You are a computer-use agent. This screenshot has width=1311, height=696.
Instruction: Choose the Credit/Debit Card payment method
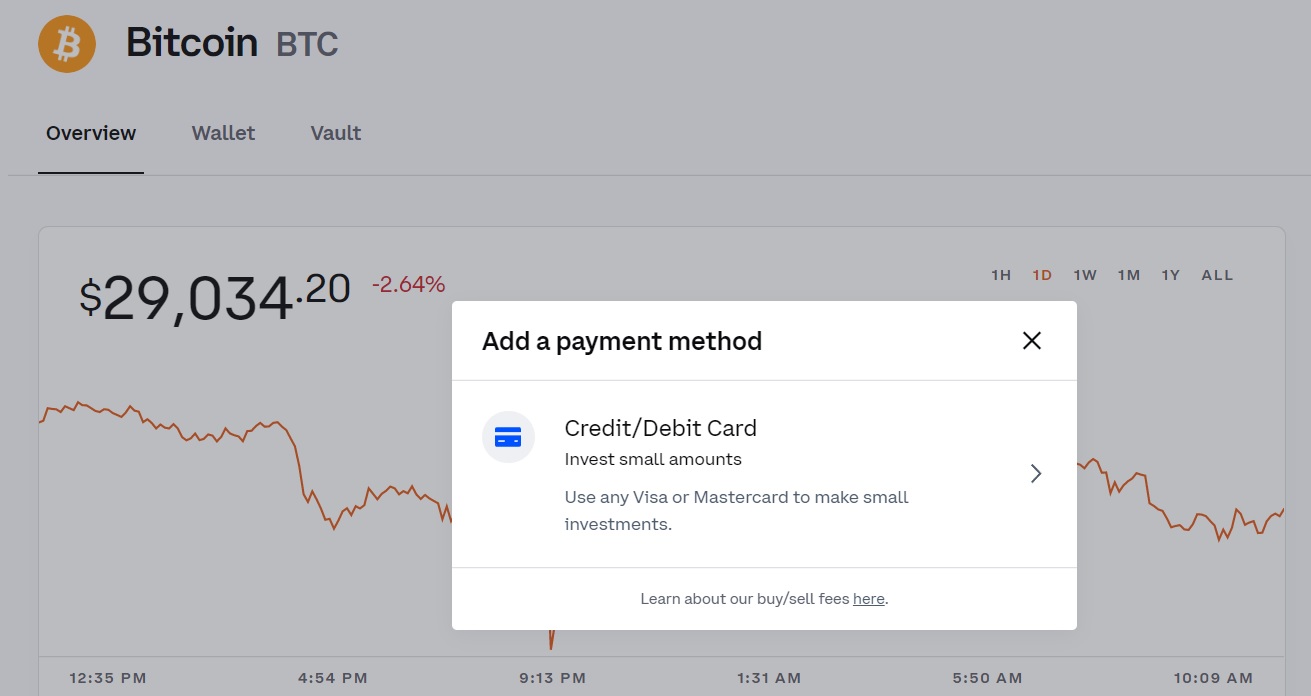pos(764,474)
